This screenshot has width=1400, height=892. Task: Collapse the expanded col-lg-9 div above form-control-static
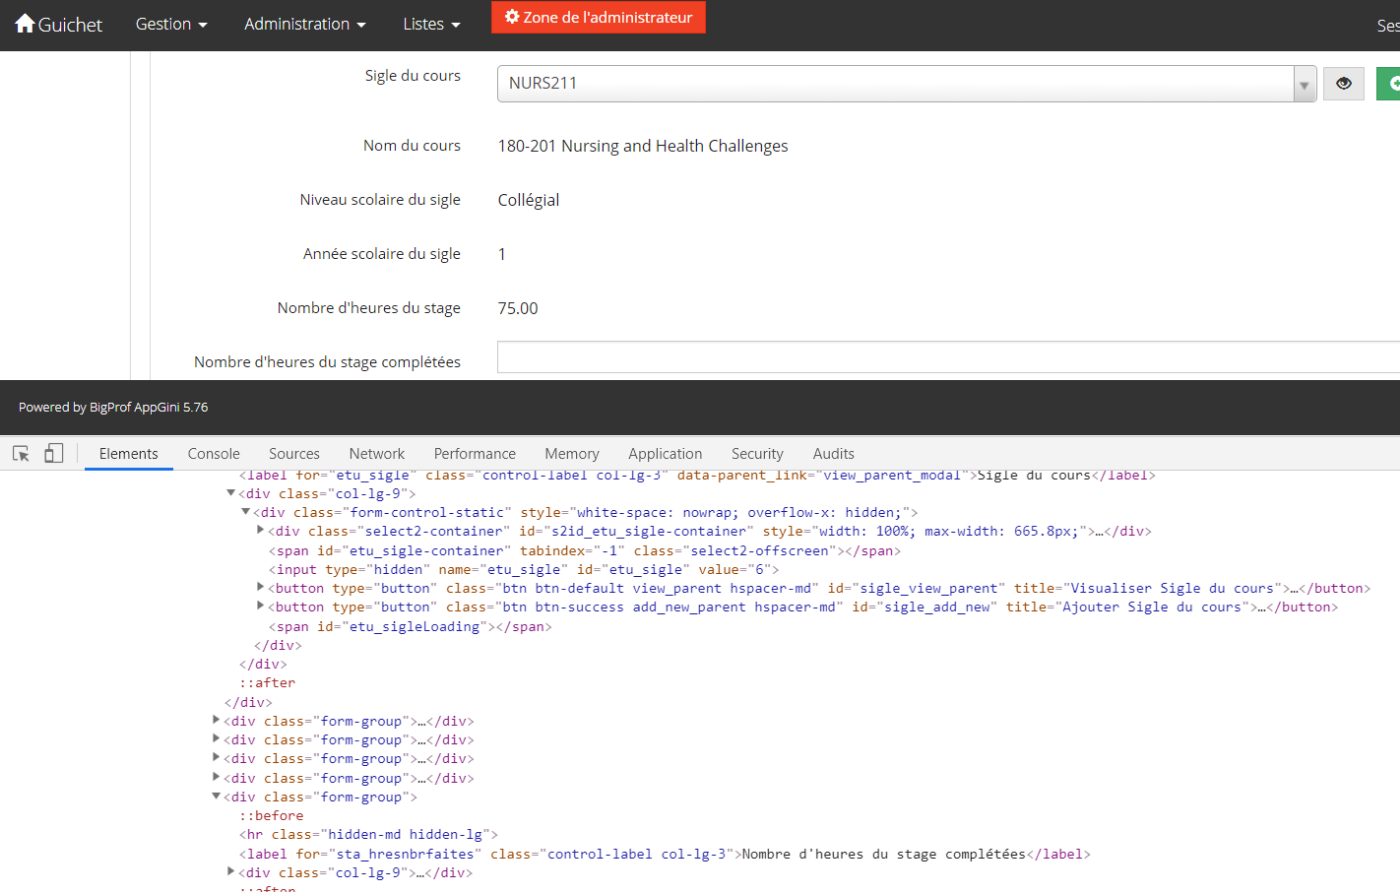pyautogui.click(x=231, y=493)
